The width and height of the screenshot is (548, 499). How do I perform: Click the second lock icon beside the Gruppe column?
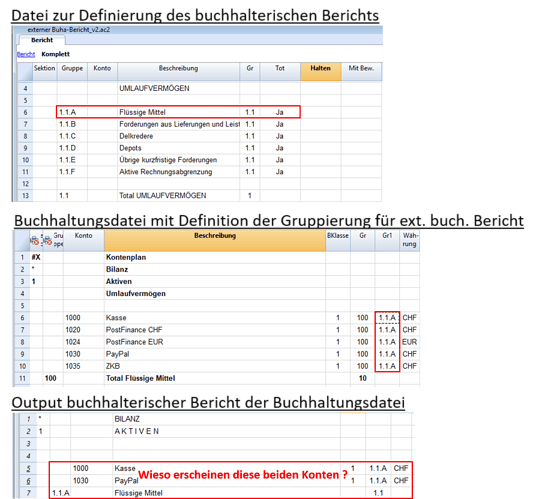pyautogui.click(x=48, y=240)
